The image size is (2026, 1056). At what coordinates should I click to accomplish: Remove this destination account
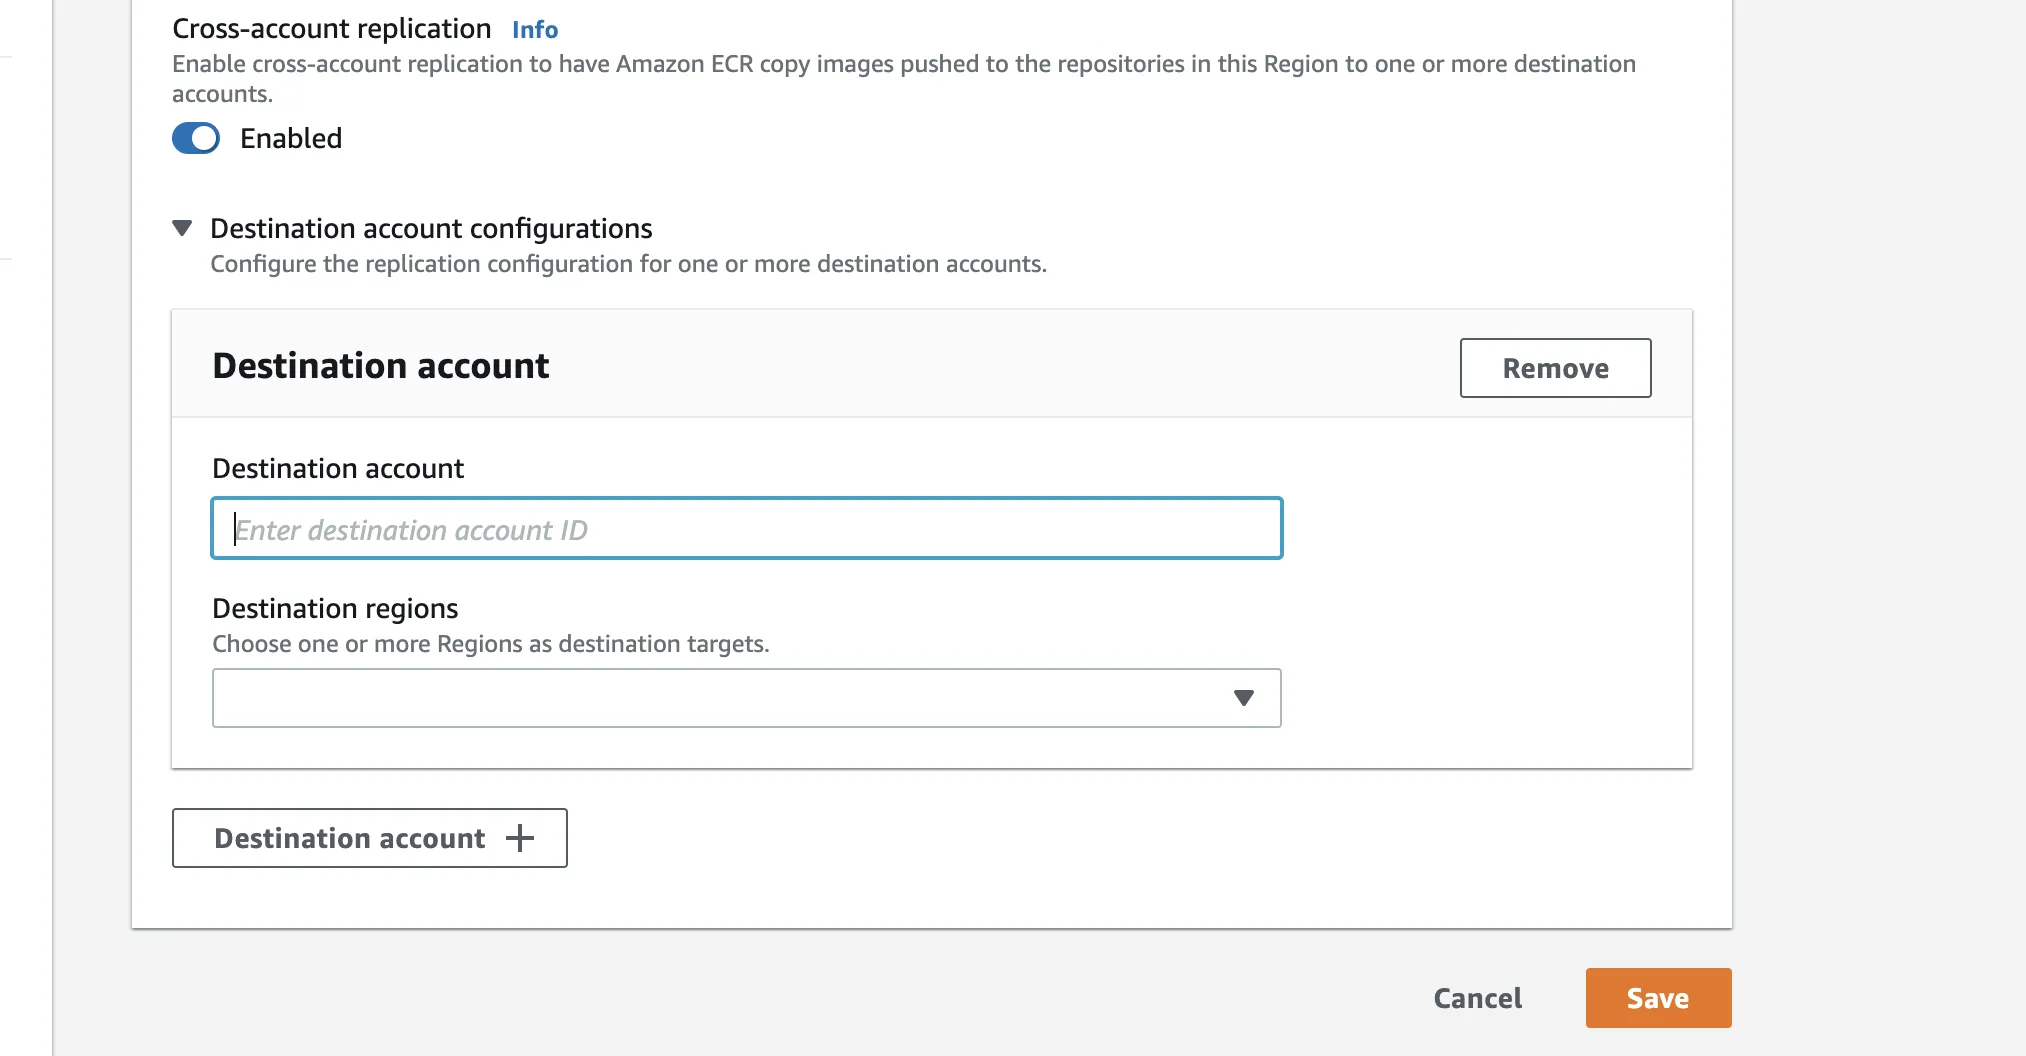tap(1555, 368)
